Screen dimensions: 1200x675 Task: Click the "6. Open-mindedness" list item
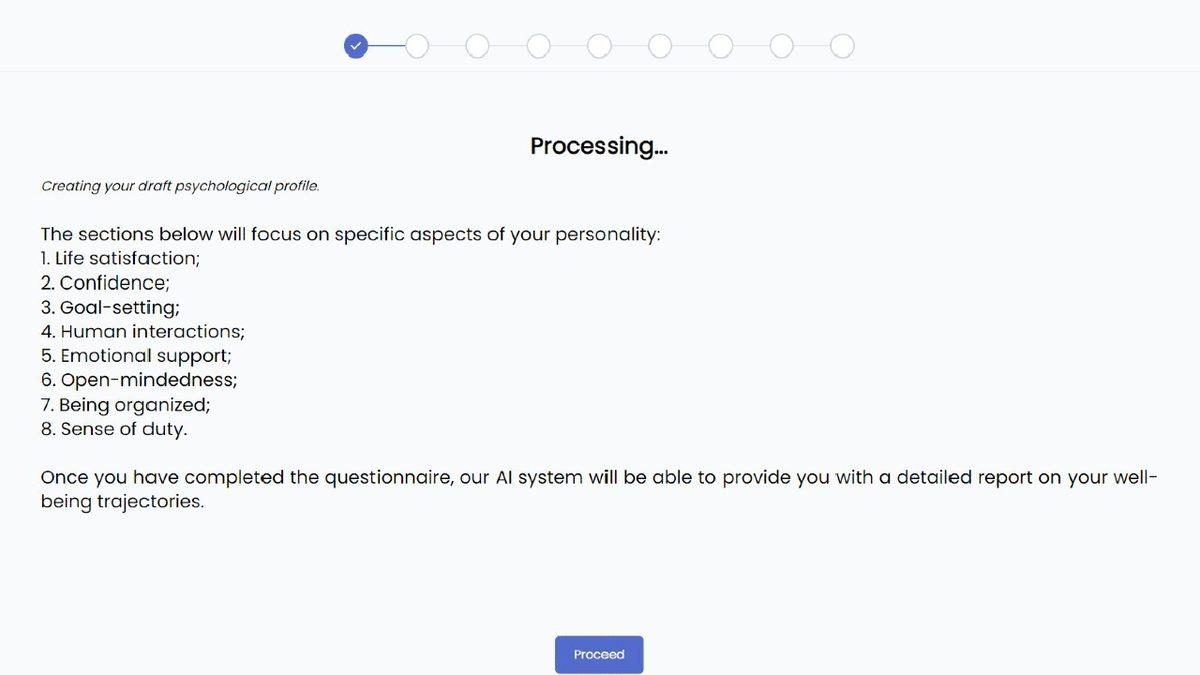tap(139, 380)
